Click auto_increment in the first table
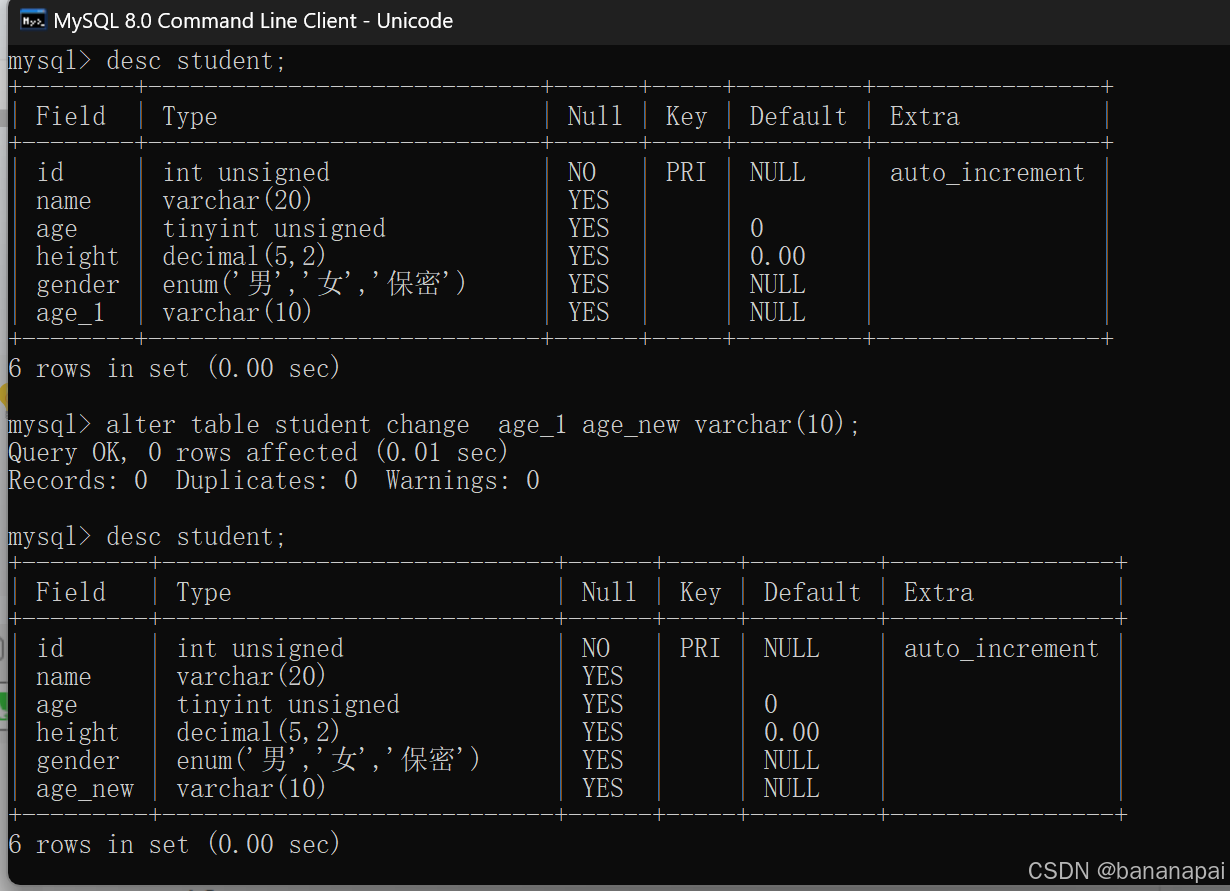 pos(987,173)
